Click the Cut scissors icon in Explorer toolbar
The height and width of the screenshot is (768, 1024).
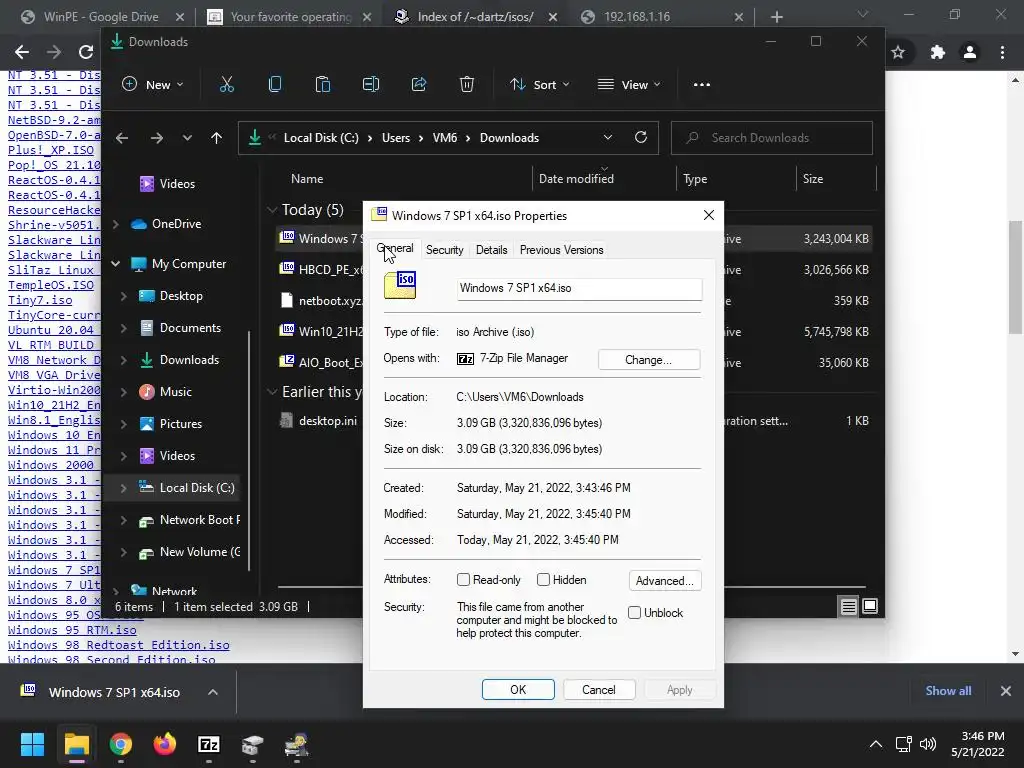227,84
